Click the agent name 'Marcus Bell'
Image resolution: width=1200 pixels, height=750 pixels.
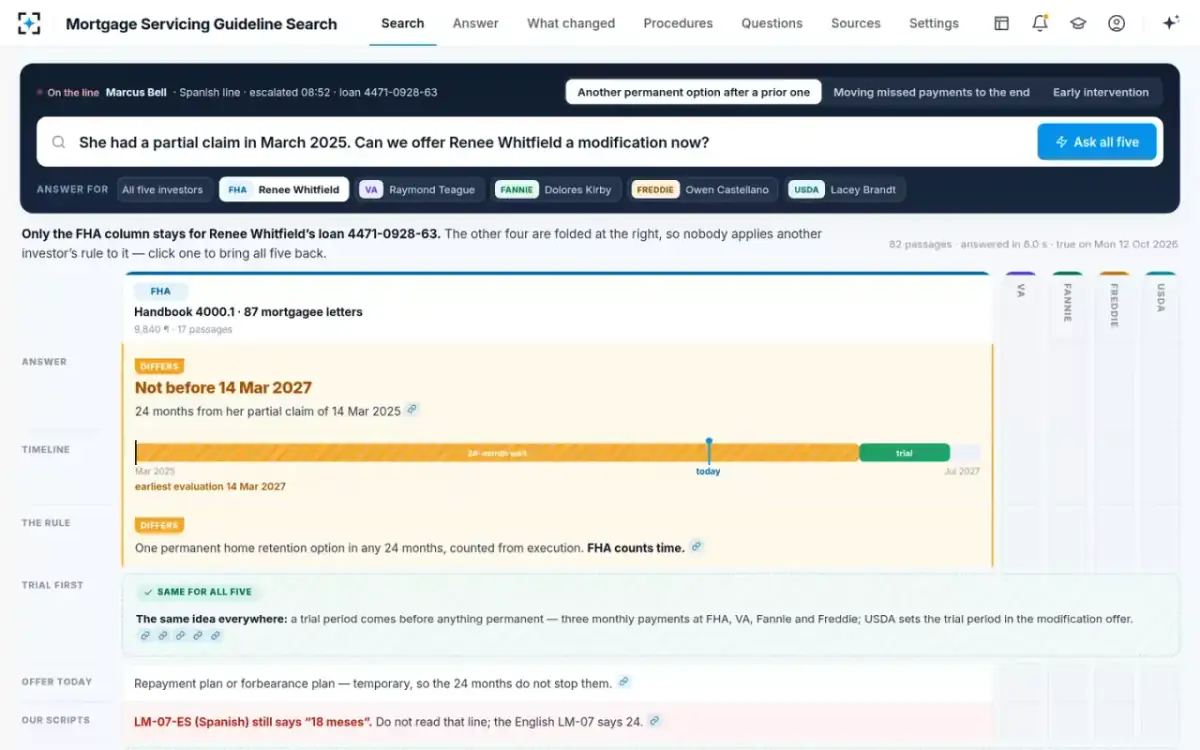(136, 92)
